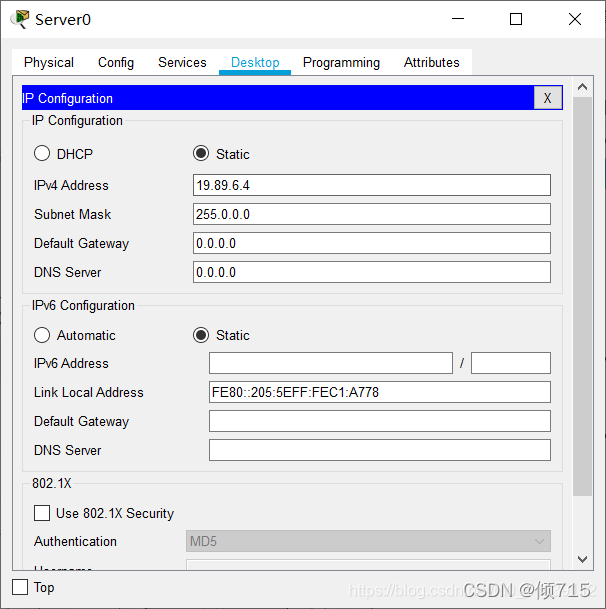
Task: Open the Authentication MD5 dropdown
Action: tap(368, 541)
